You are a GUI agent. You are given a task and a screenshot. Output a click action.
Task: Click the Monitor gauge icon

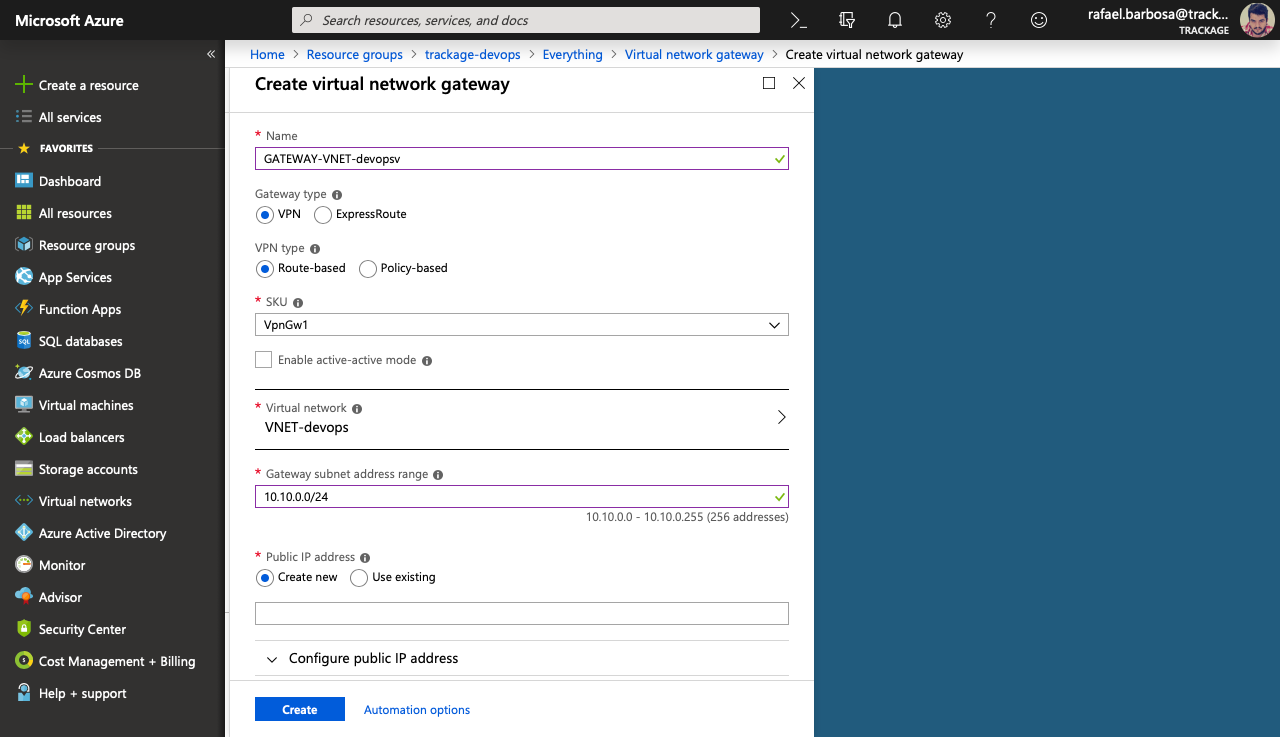tap(24, 565)
